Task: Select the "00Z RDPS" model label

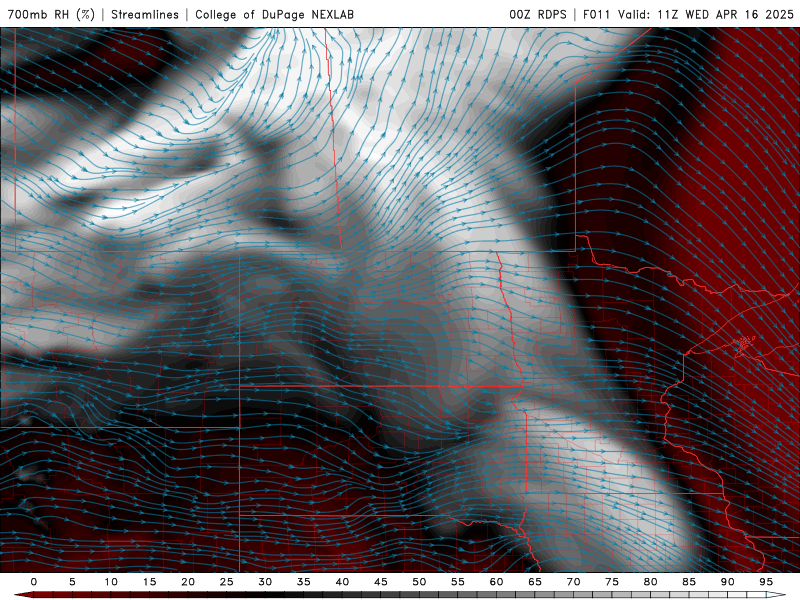Action: click(x=538, y=14)
